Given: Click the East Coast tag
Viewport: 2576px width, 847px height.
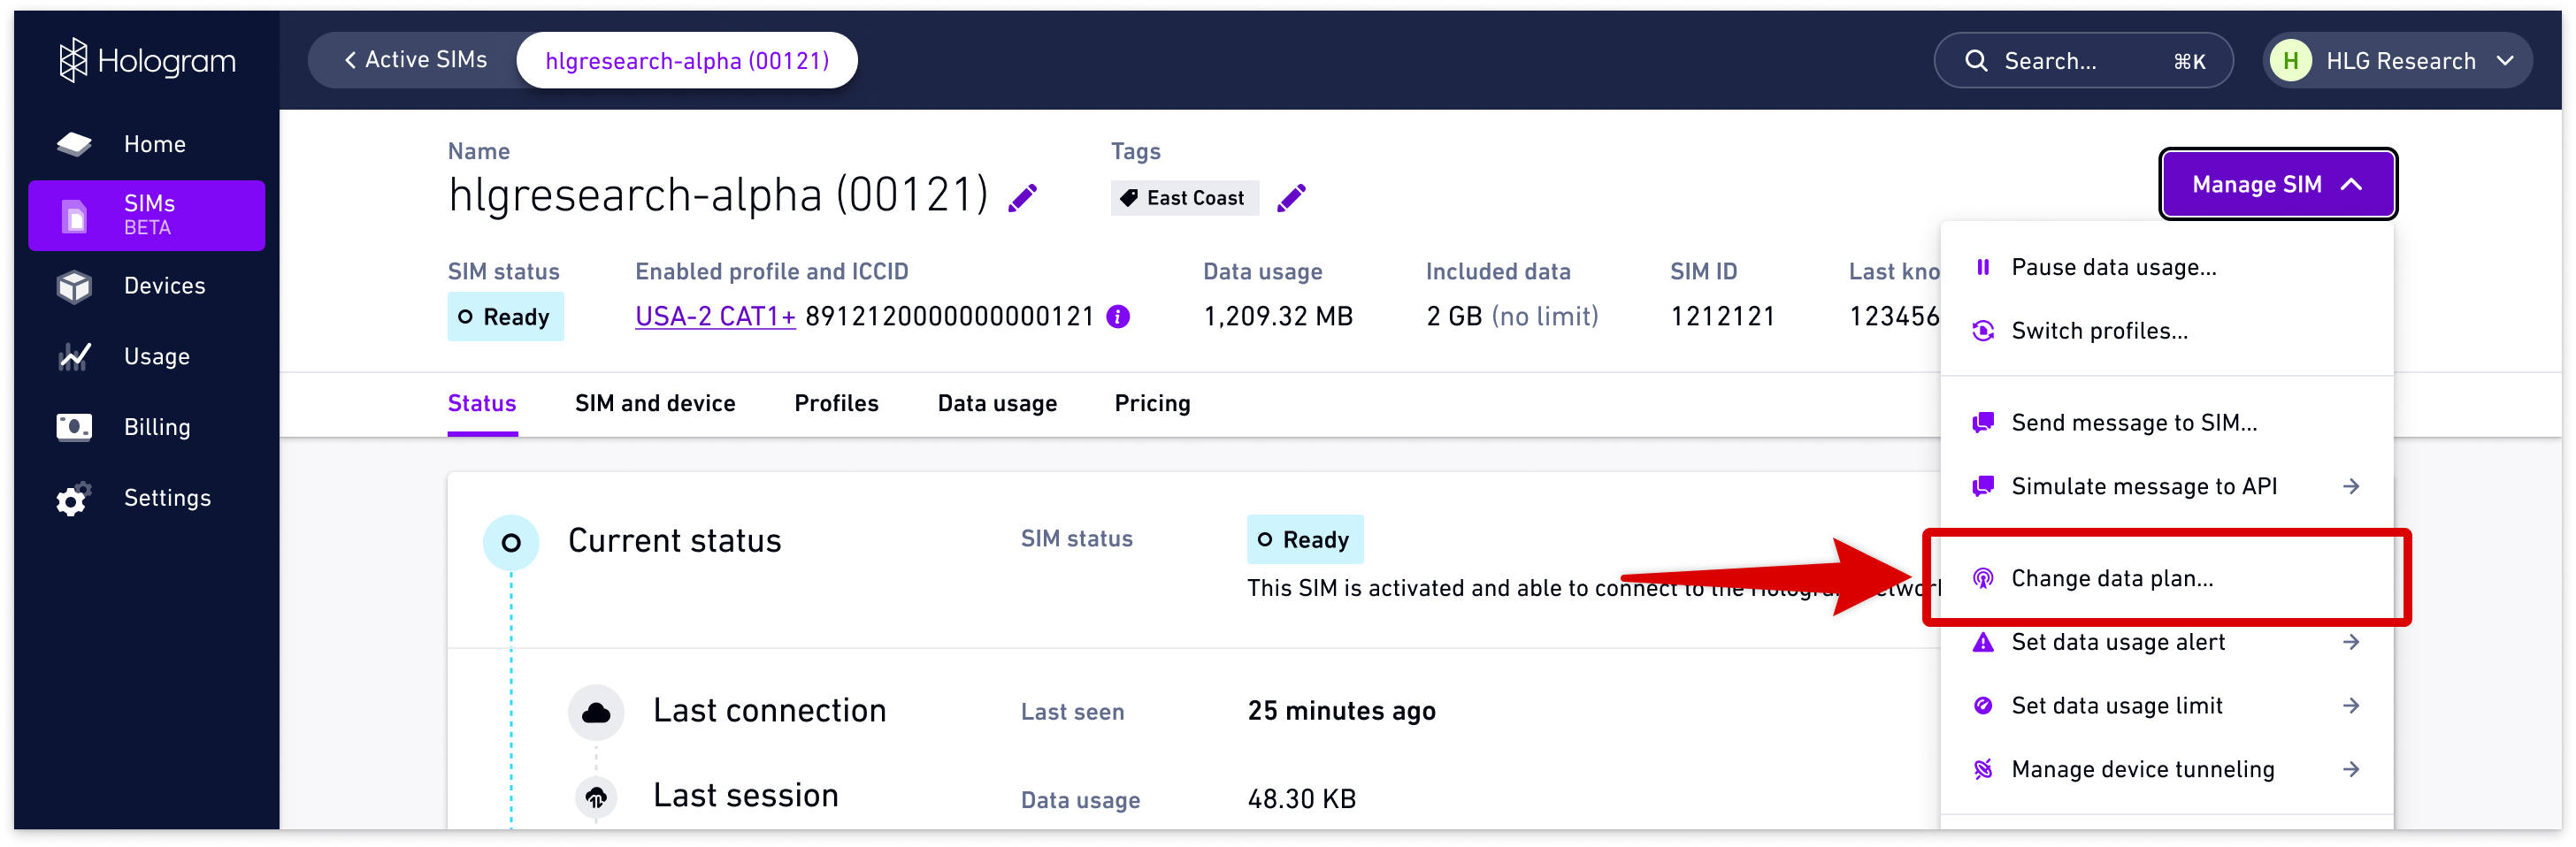Looking at the screenshot, I should point(1184,198).
